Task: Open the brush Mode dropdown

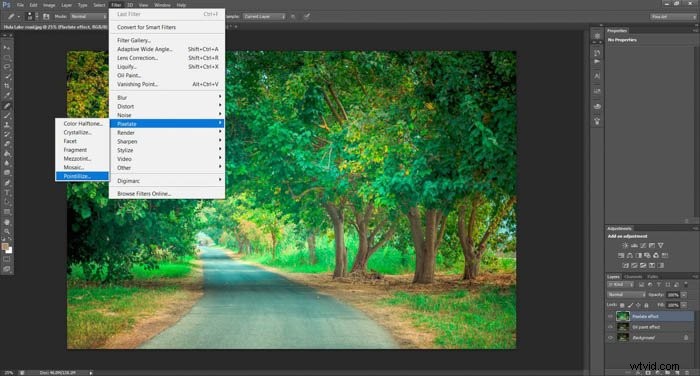Action: coord(88,17)
